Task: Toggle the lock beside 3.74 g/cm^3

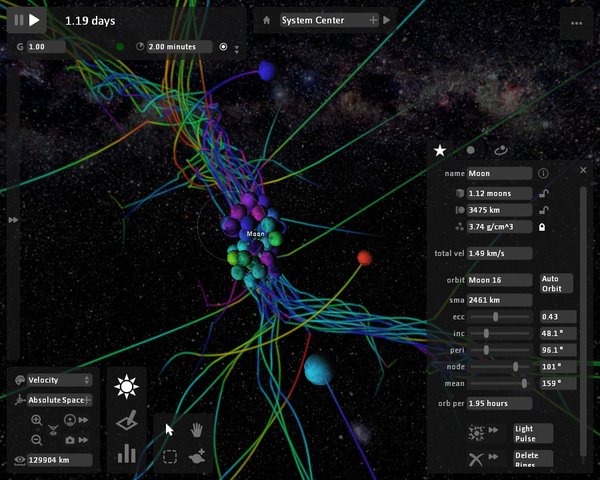Action: point(542,227)
